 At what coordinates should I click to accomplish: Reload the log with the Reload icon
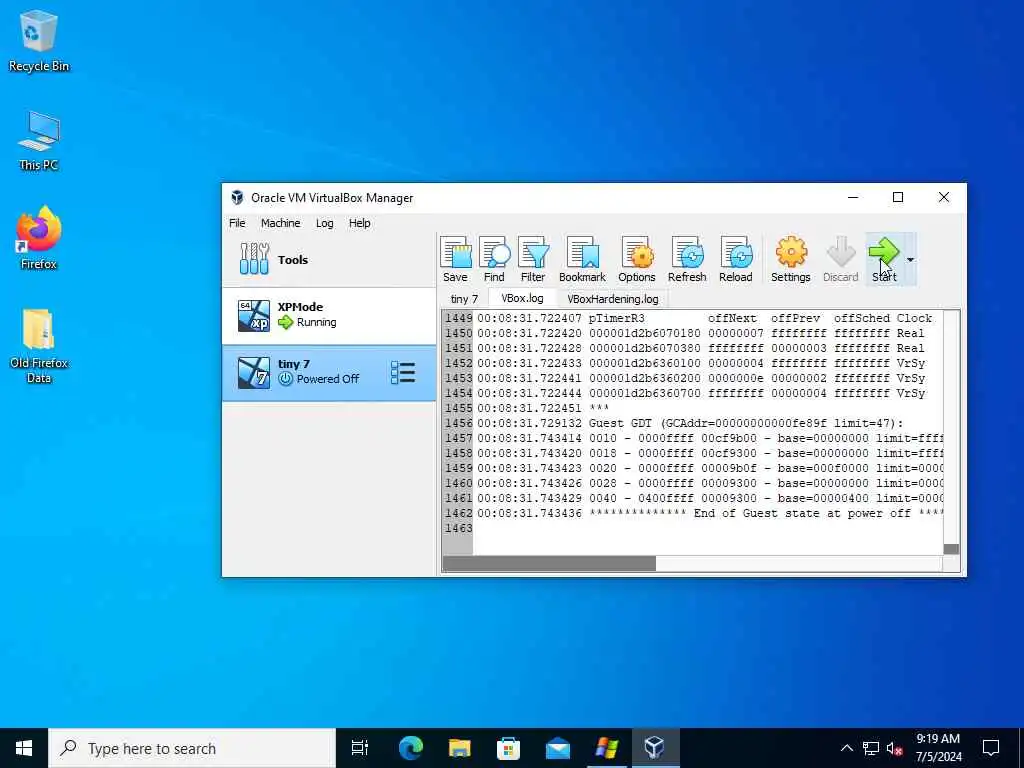pos(736,259)
